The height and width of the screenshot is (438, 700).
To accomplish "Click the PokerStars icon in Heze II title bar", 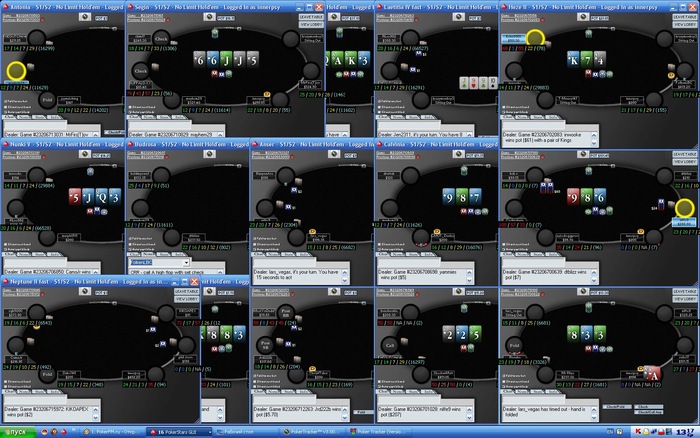I will coord(504,7).
